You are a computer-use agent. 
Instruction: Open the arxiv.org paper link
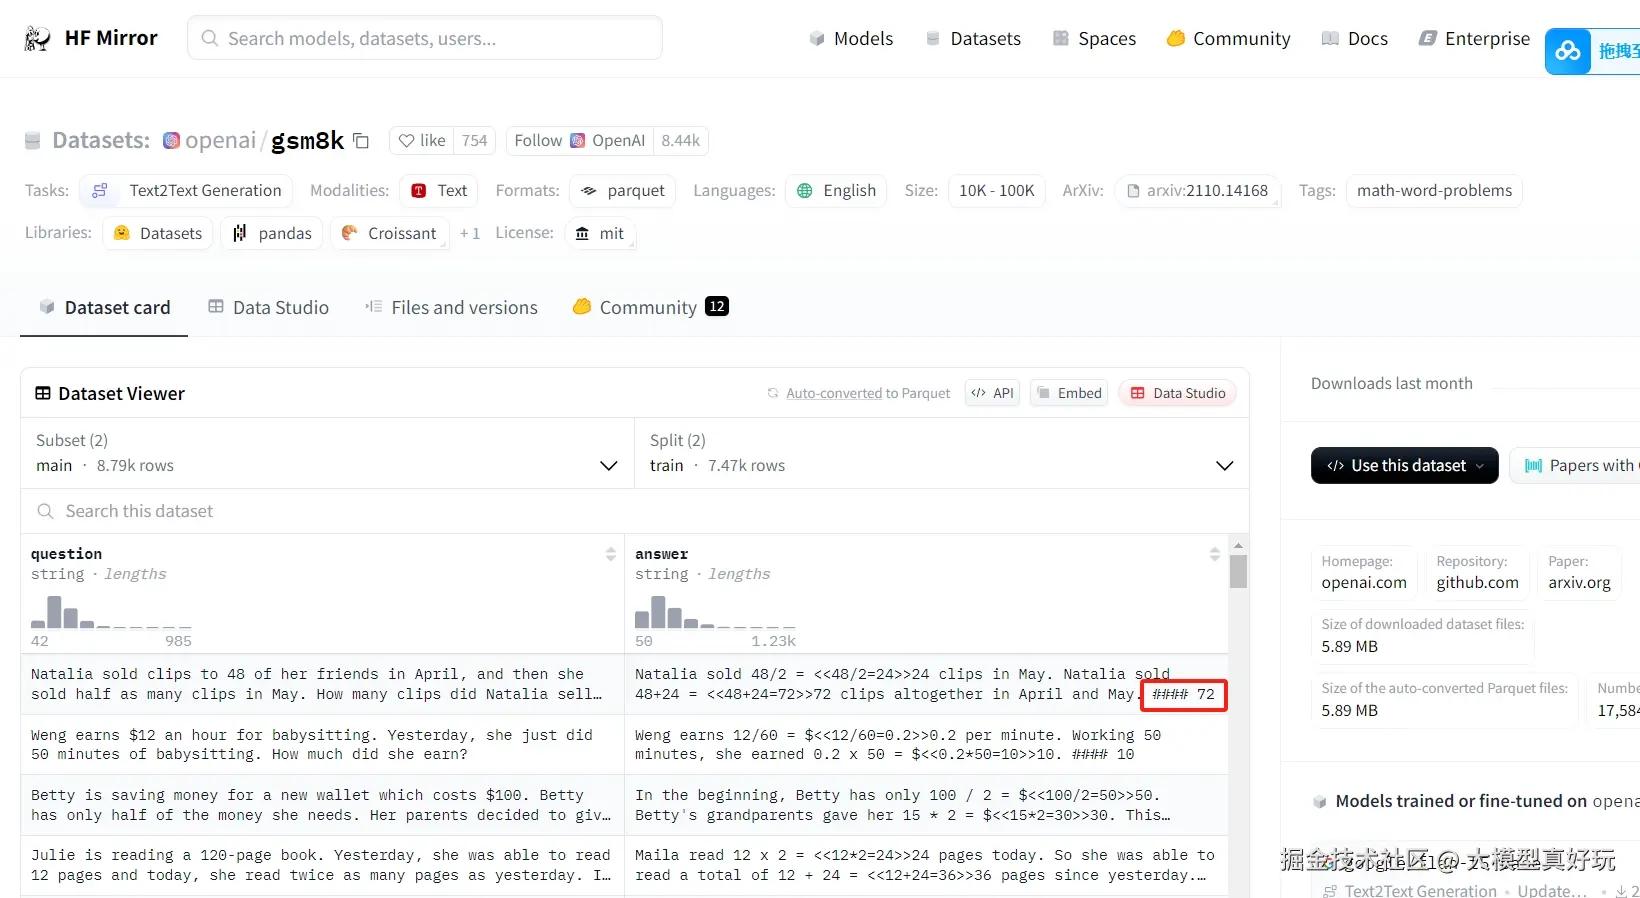1579,583
